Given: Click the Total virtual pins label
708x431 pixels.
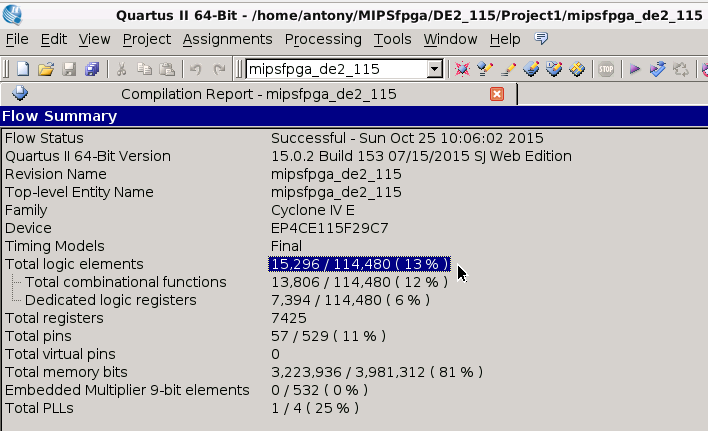Looking at the screenshot, I should click(x=60, y=354).
